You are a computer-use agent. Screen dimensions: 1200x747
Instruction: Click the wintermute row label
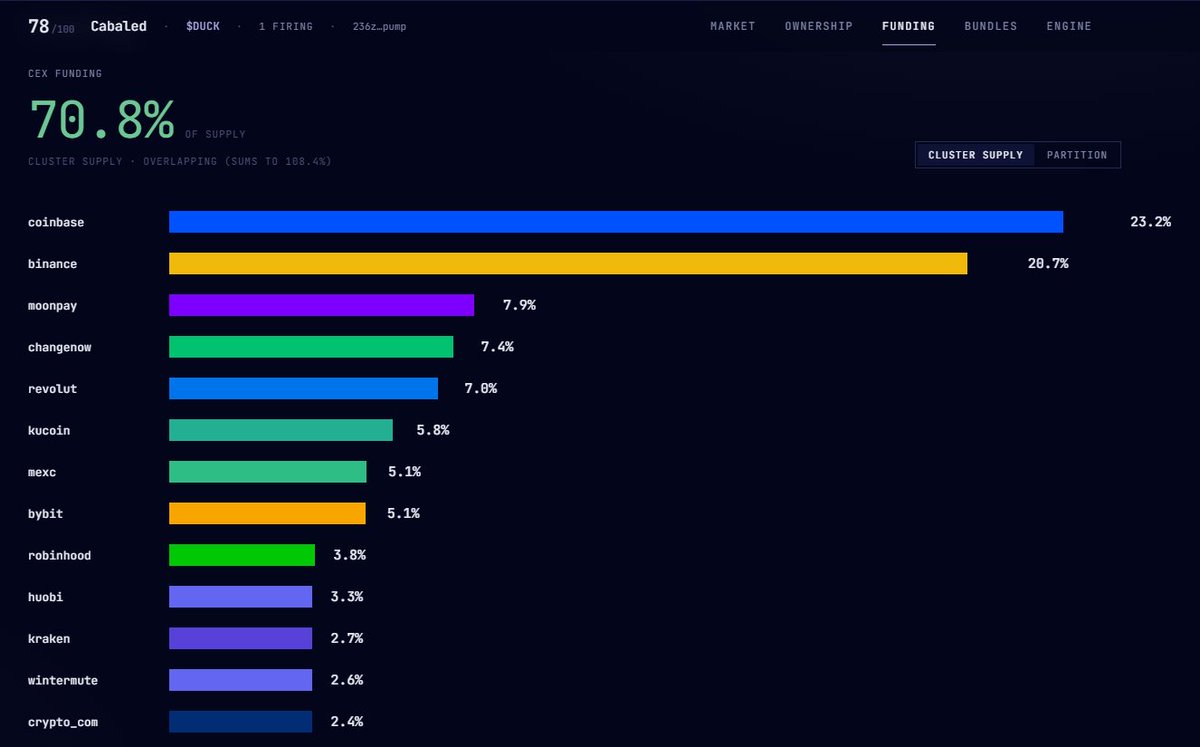[63, 680]
